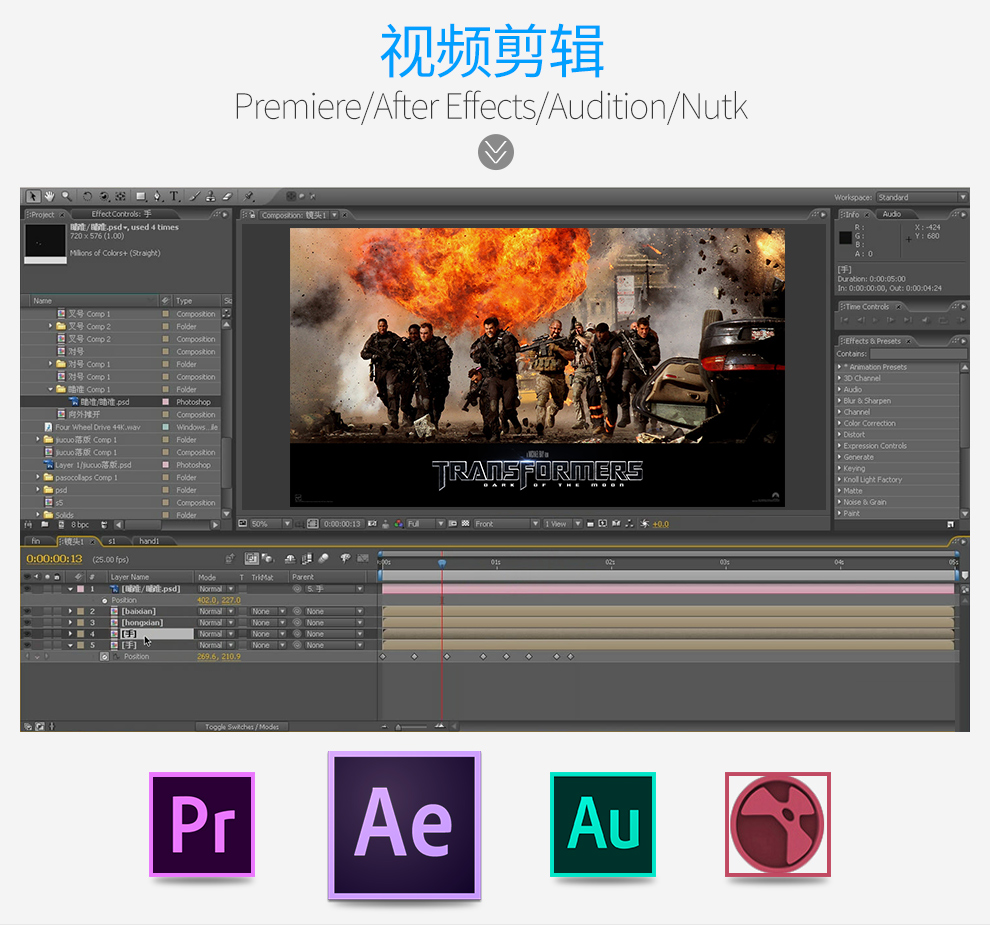Select the Pan Behind tool
Viewport: 990px width, 925px height.
[121, 196]
